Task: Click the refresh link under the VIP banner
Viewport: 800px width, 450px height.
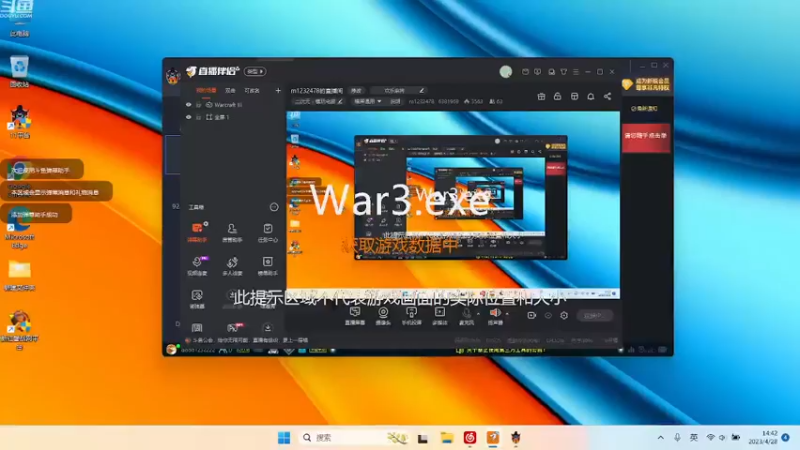Action: [644, 108]
